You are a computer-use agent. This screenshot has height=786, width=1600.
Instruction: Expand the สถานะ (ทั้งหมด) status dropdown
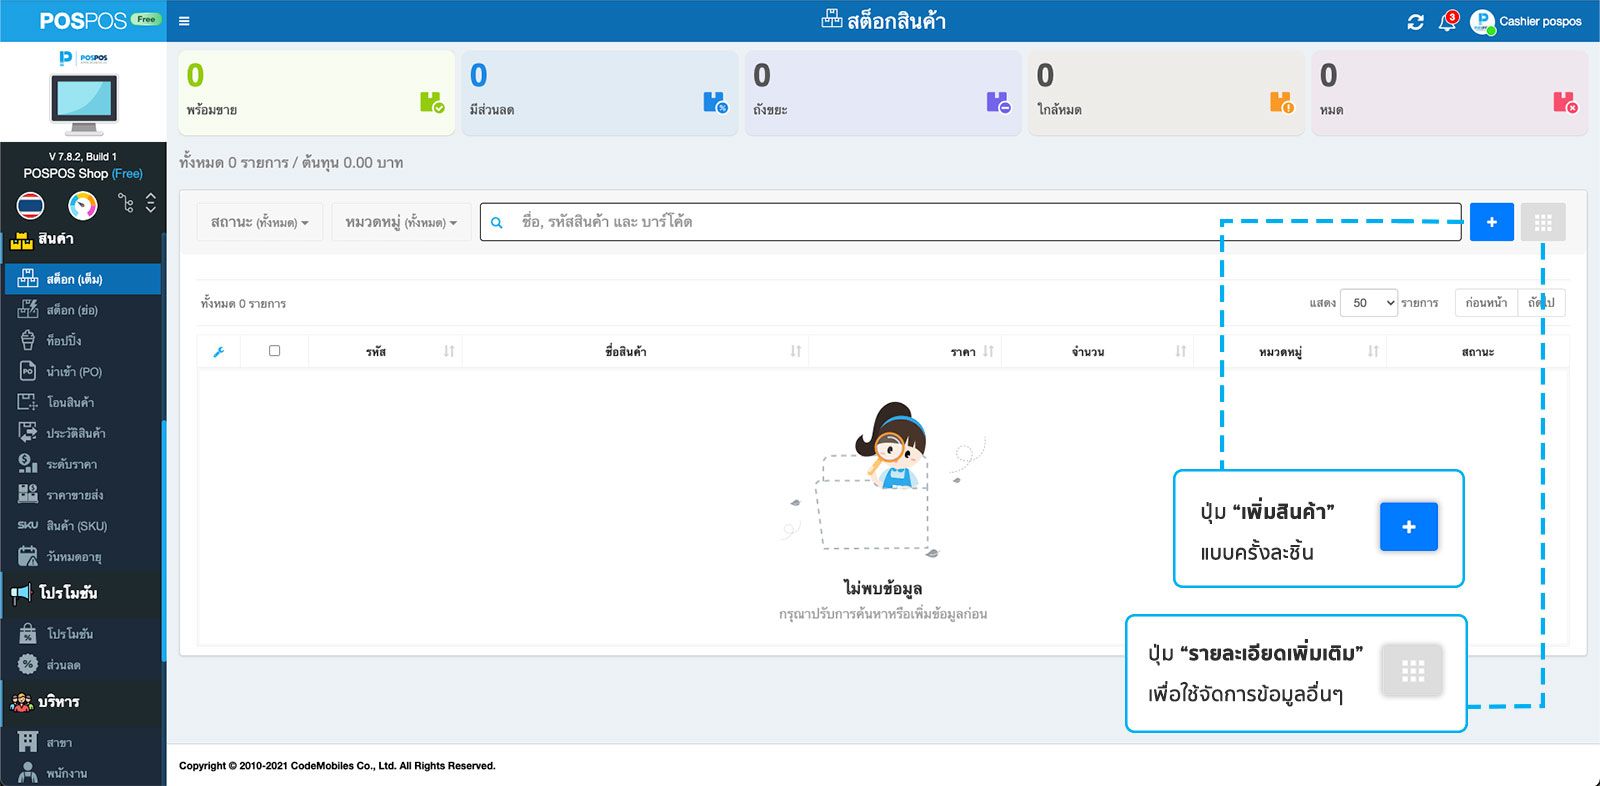tap(259, 222)
